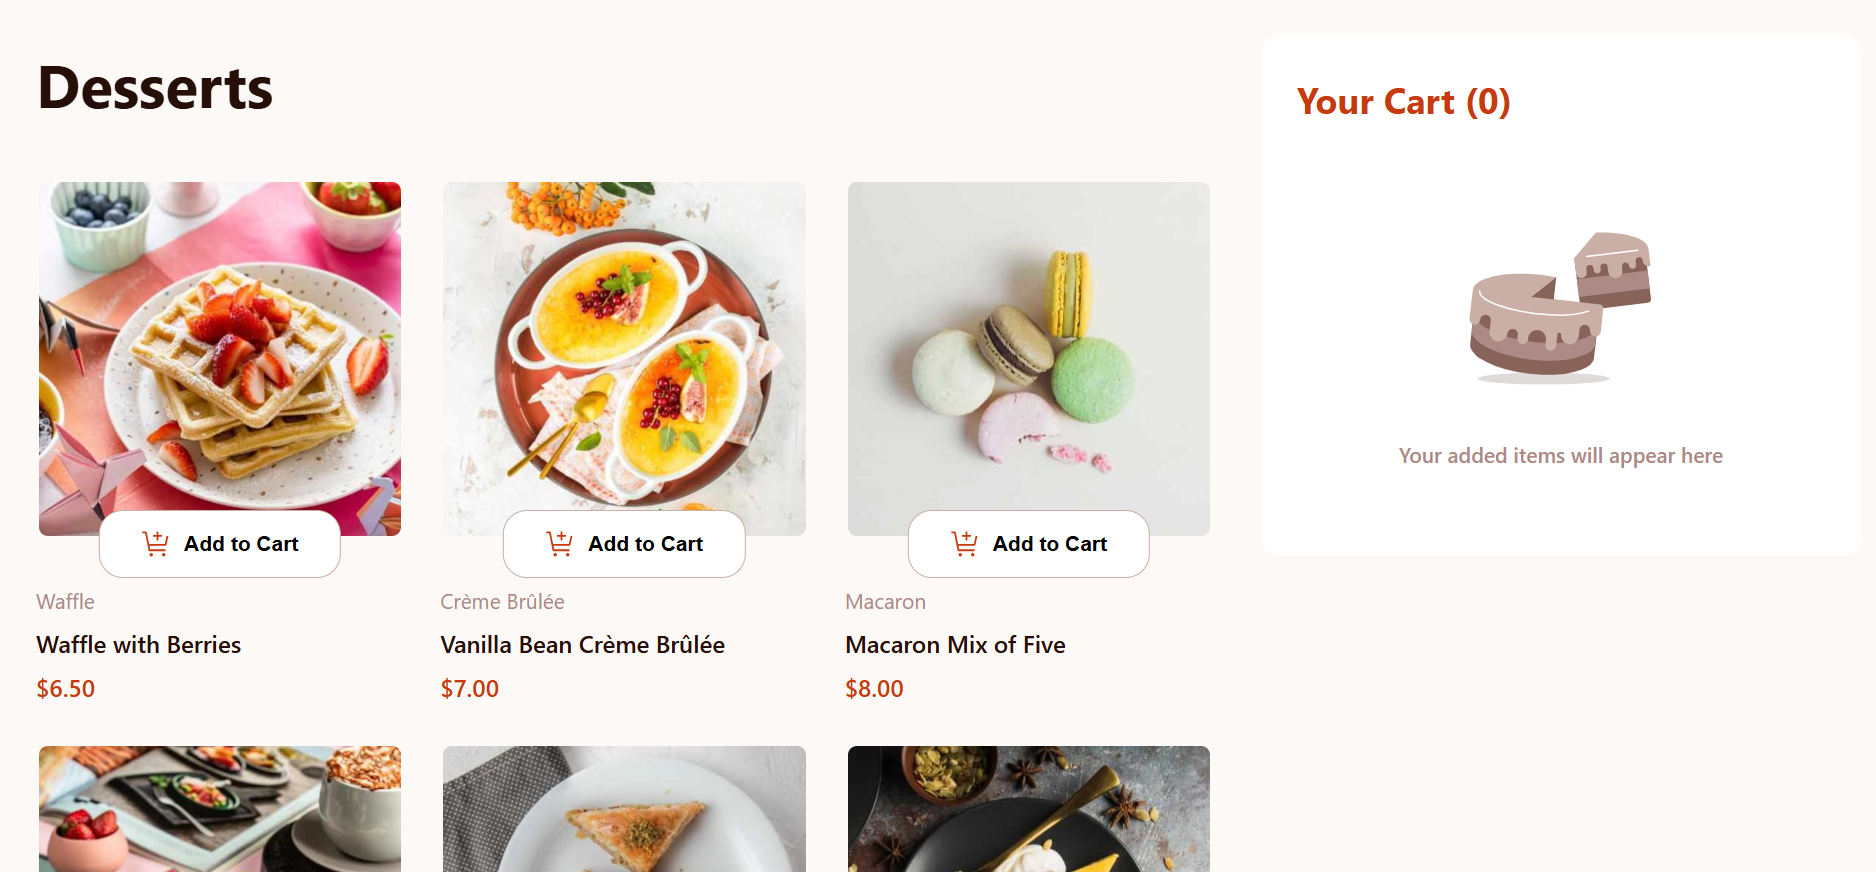Click the cart icon on the Waffle button
The width and height of the screenshot is (1876, 872).
156,544
